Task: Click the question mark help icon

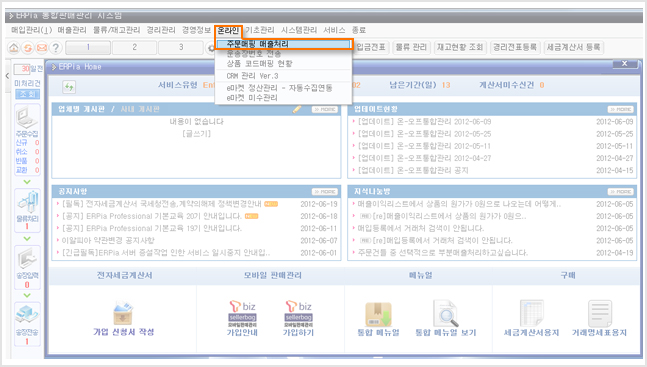Action: click(x=55, y=48)
